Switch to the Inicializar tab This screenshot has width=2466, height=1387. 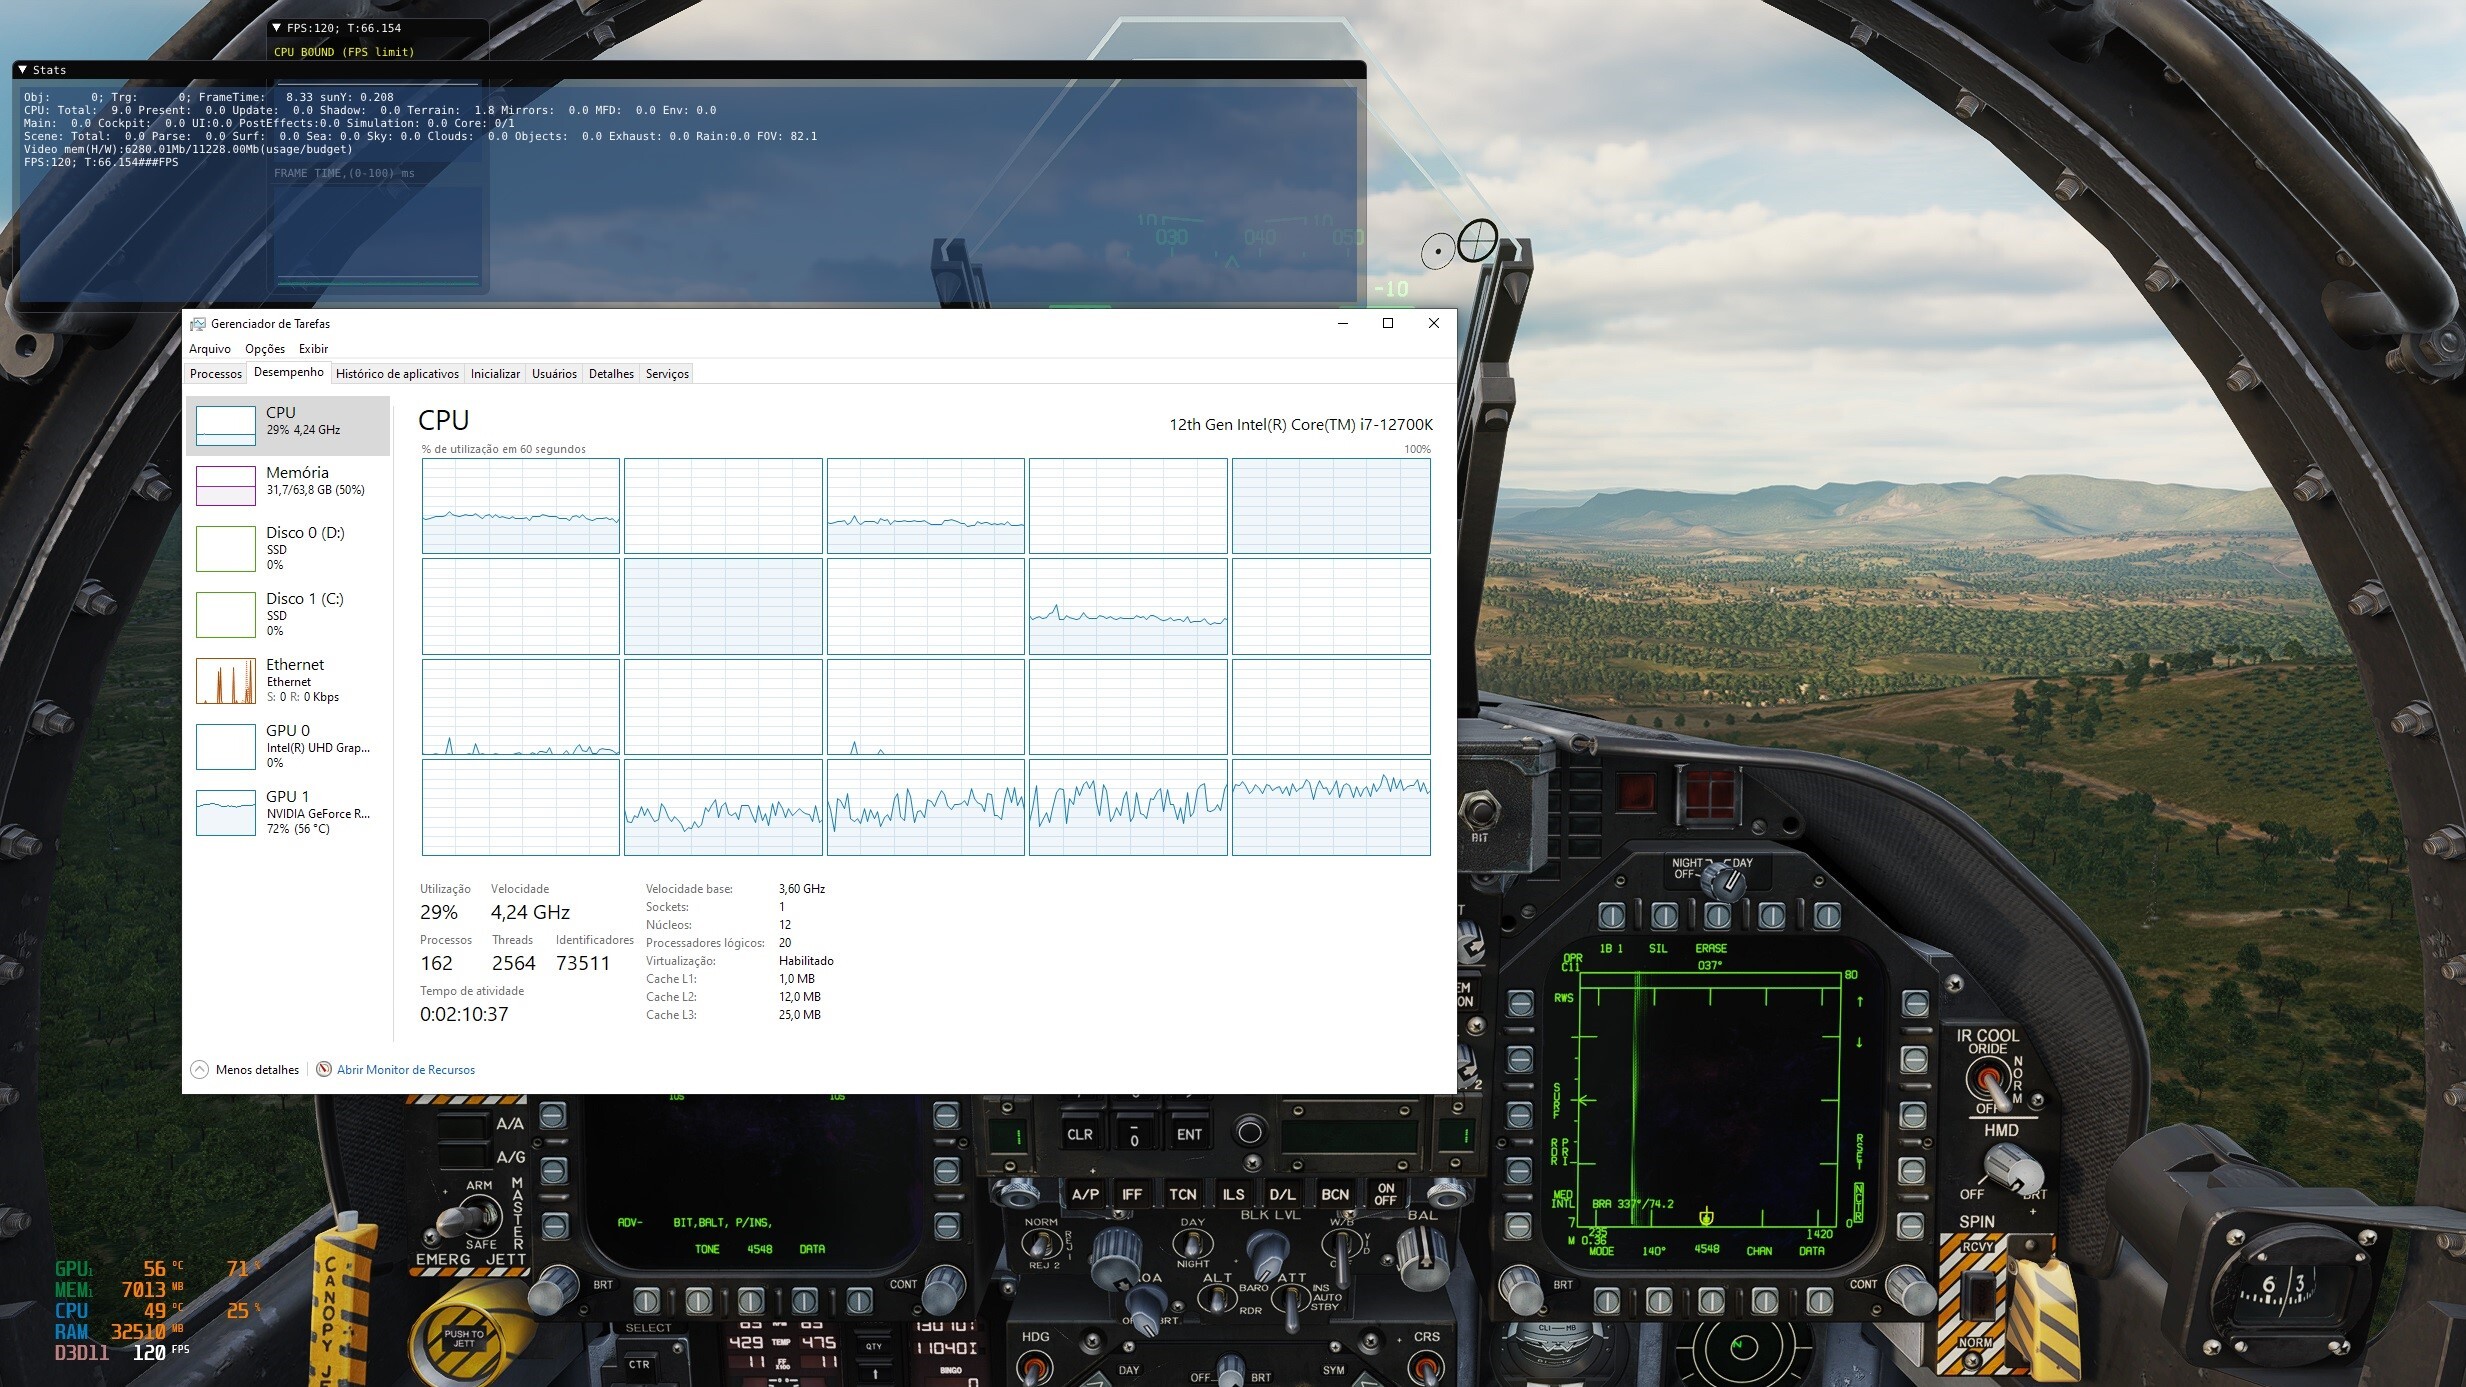coord(495,374)
